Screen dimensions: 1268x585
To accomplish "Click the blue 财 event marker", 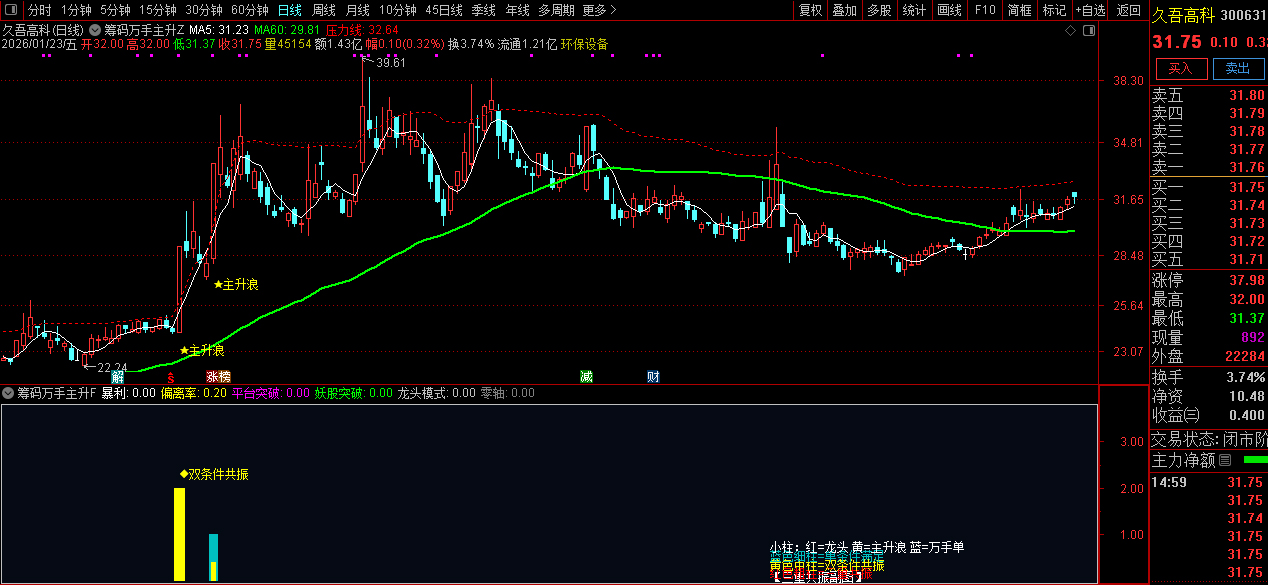I will 652,377.
